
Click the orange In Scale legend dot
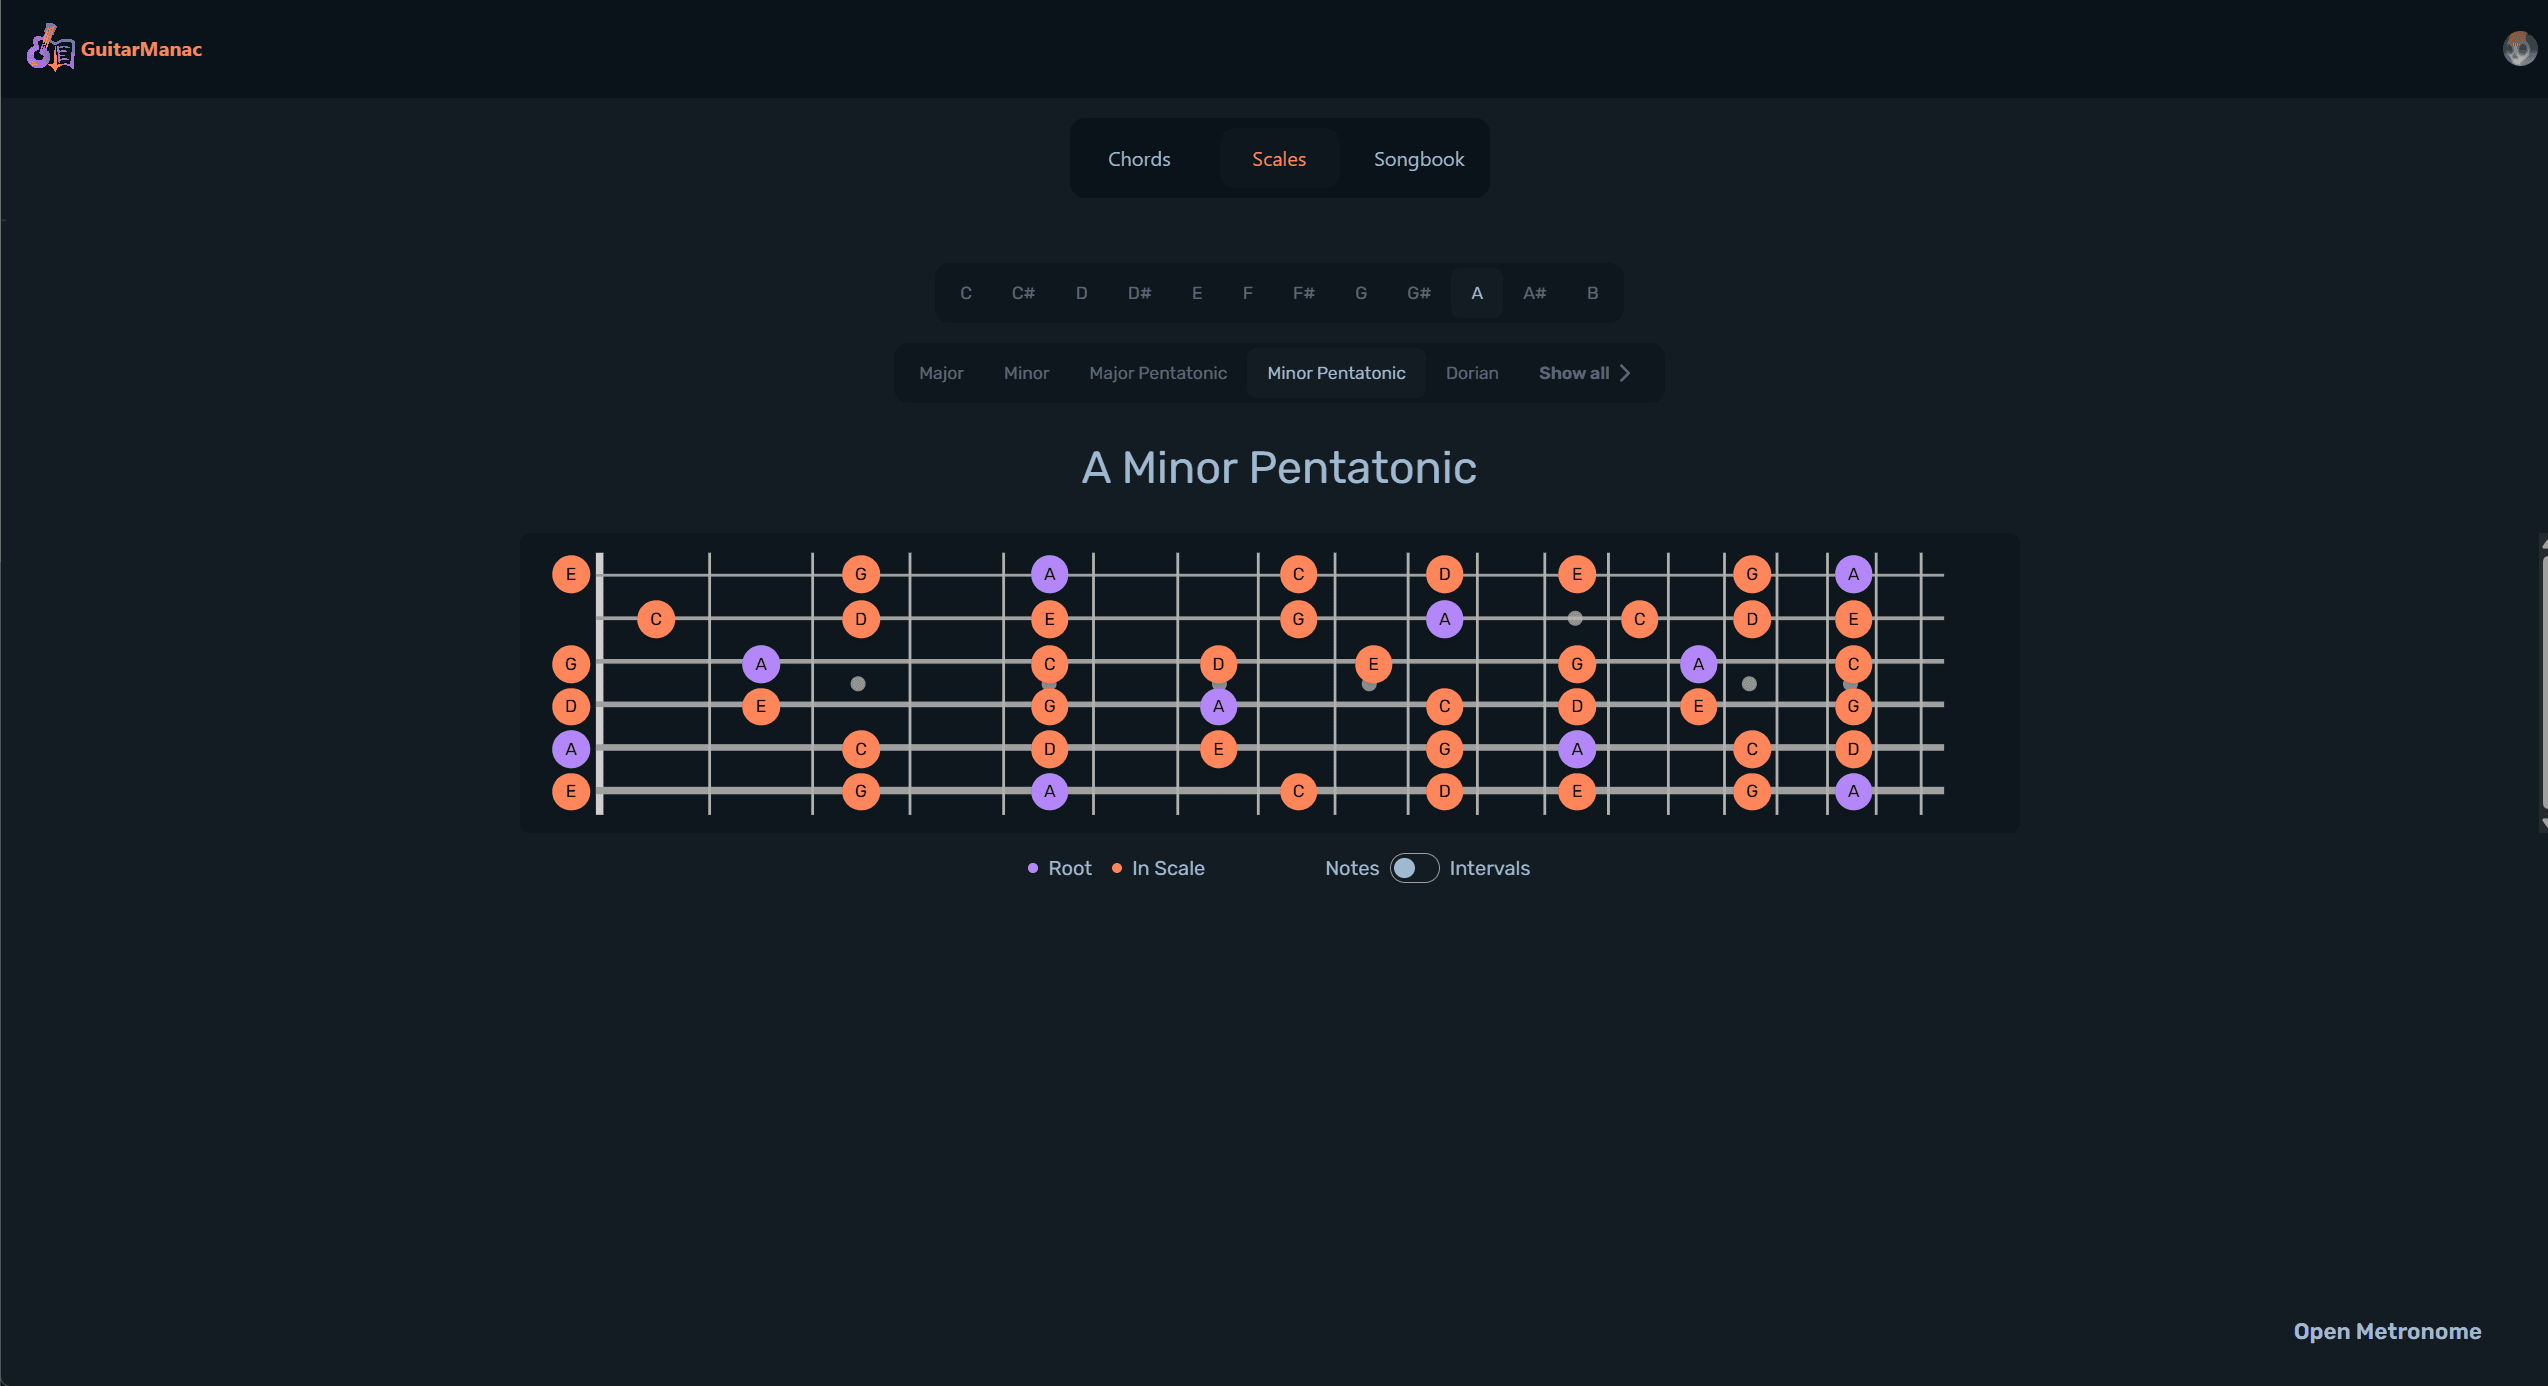[x=1117, y=868]
